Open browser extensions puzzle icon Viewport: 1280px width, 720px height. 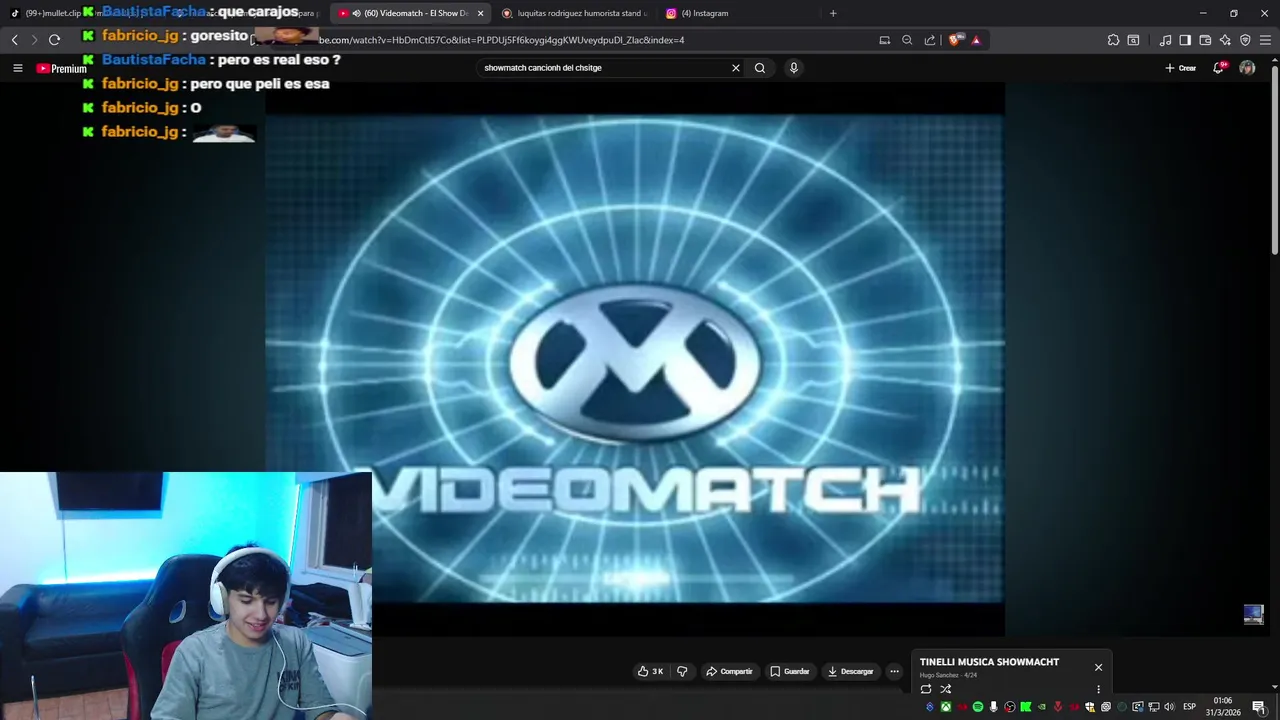coord(1113,40)
